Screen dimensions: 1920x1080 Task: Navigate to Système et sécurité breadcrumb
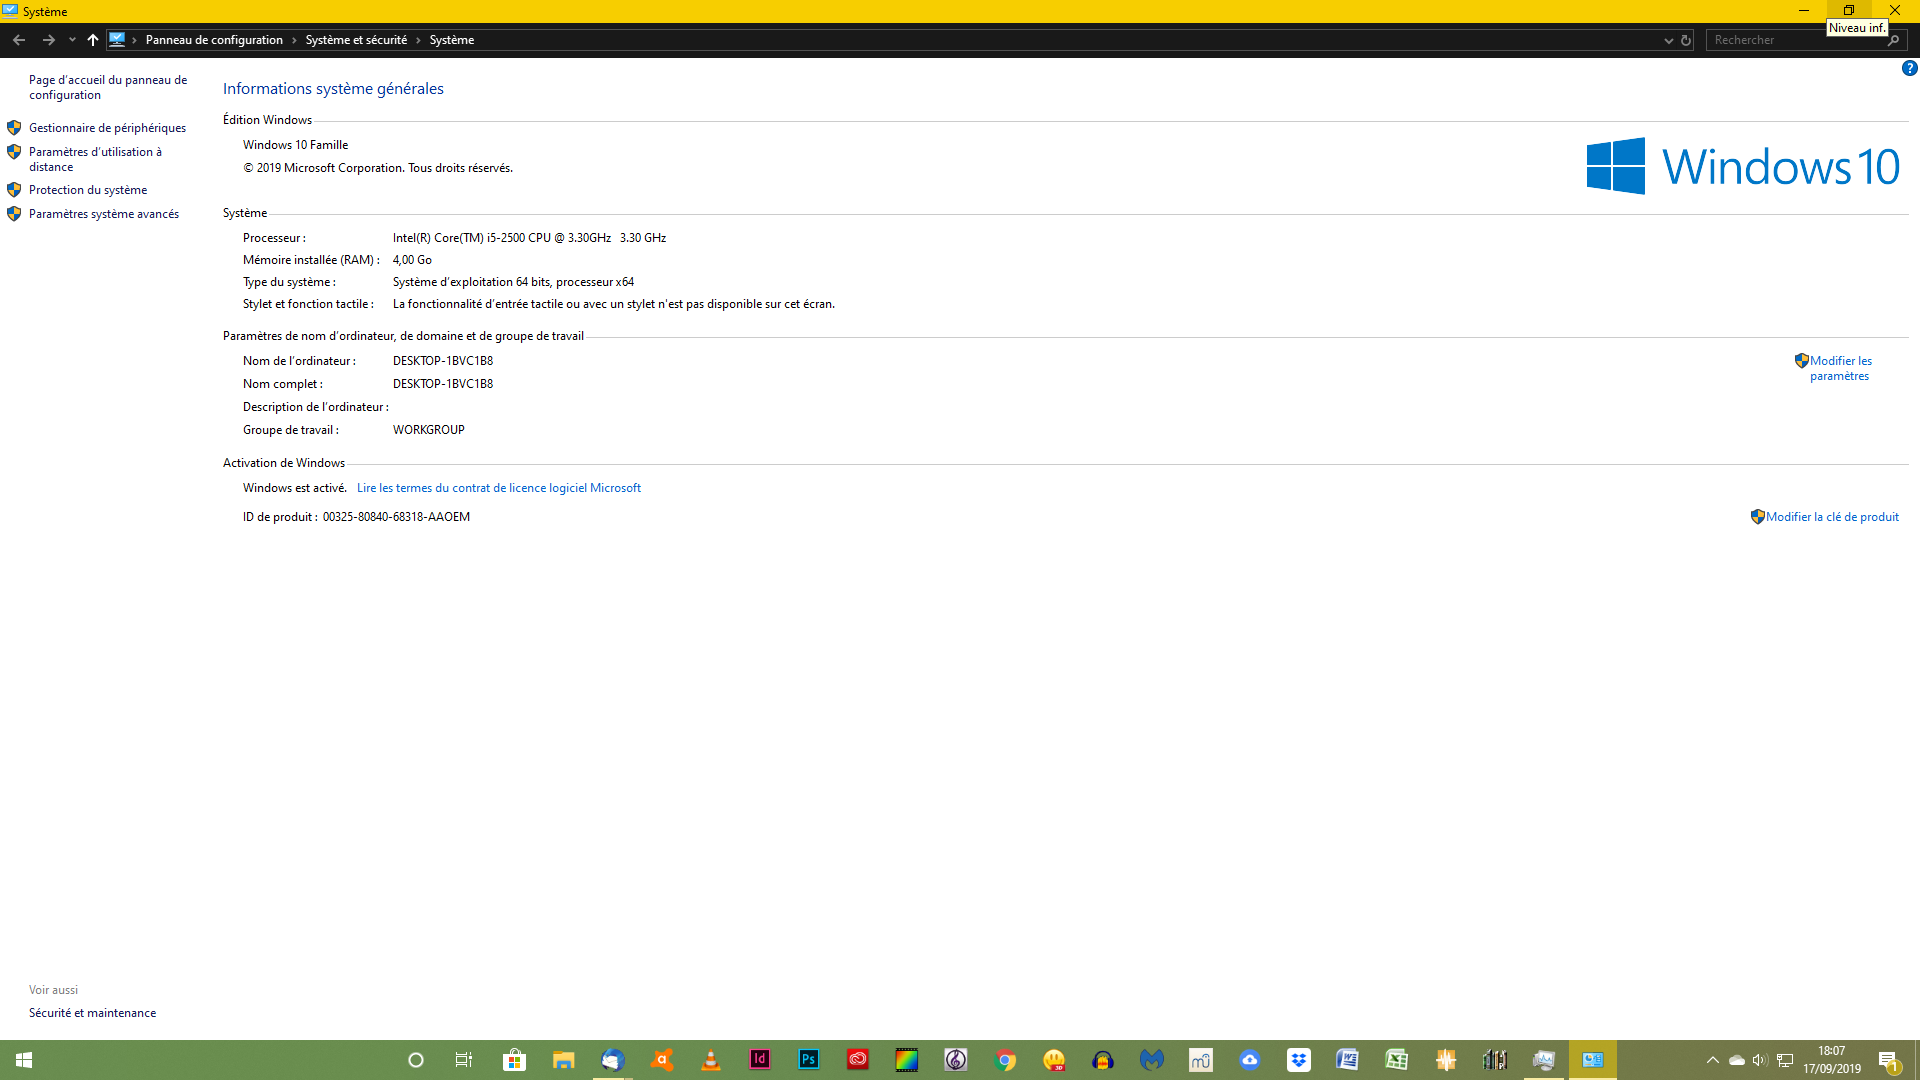point(356,40)
